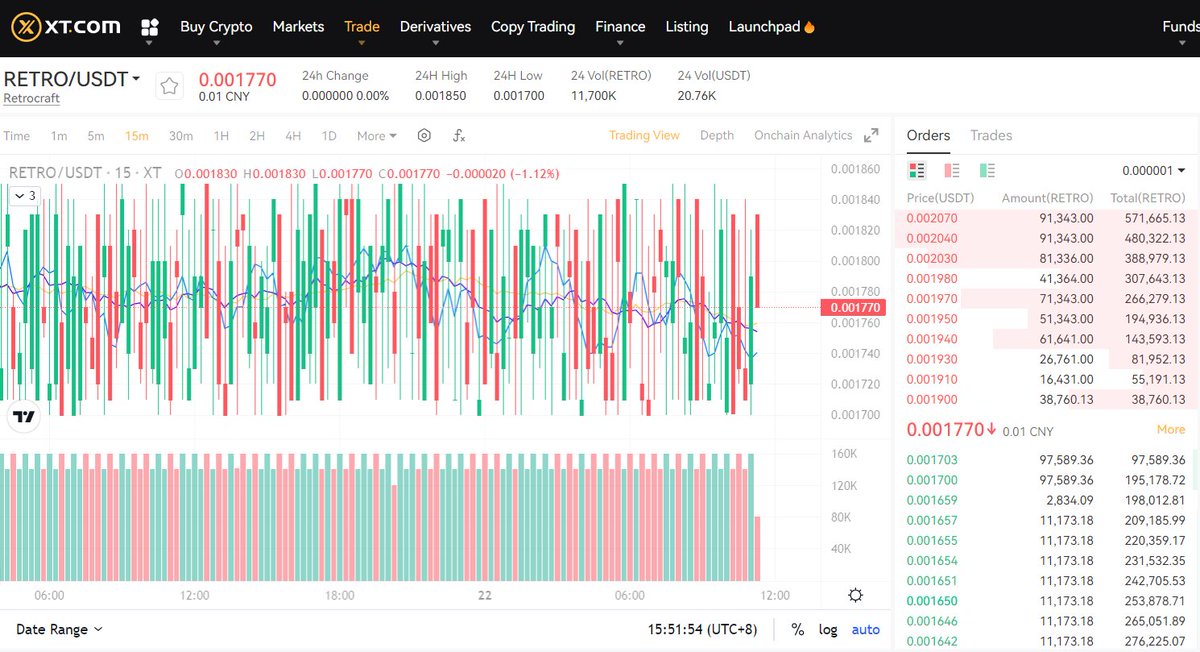Open chart settings hexagon icon
Image resolution: width=1200 pixels, height=652 pixels.
click(x=424, y=136)
